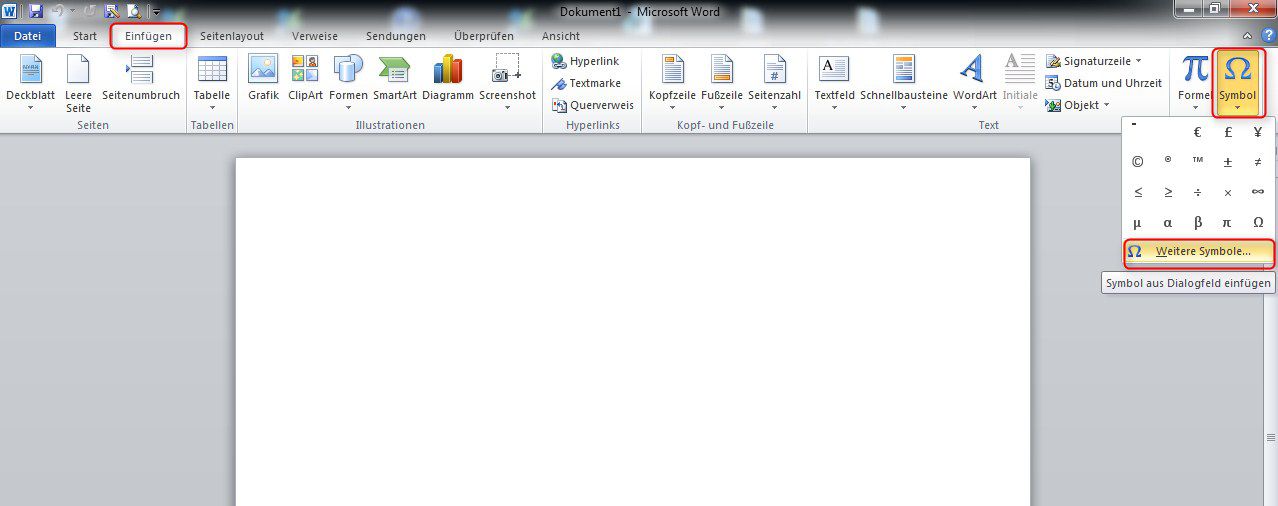Insert a Deckblatt cover page
This screenshot has width=1278, height=506.
(30, 82)
